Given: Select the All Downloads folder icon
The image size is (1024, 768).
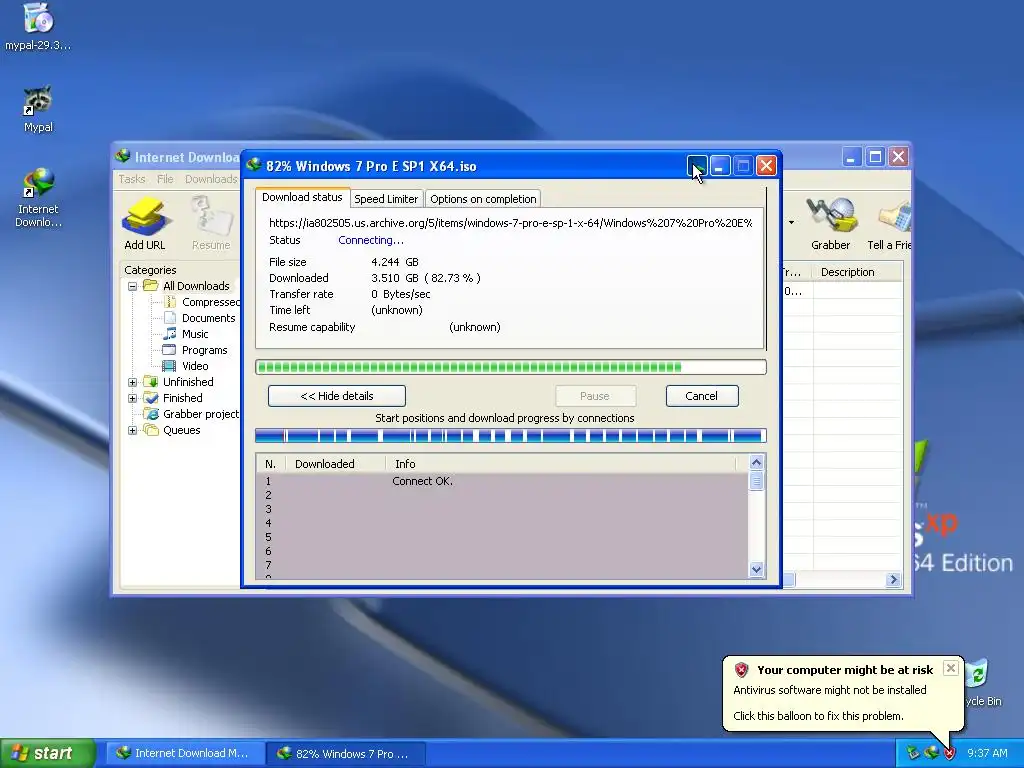Looking at the screenshot, I should click(151, 285).
